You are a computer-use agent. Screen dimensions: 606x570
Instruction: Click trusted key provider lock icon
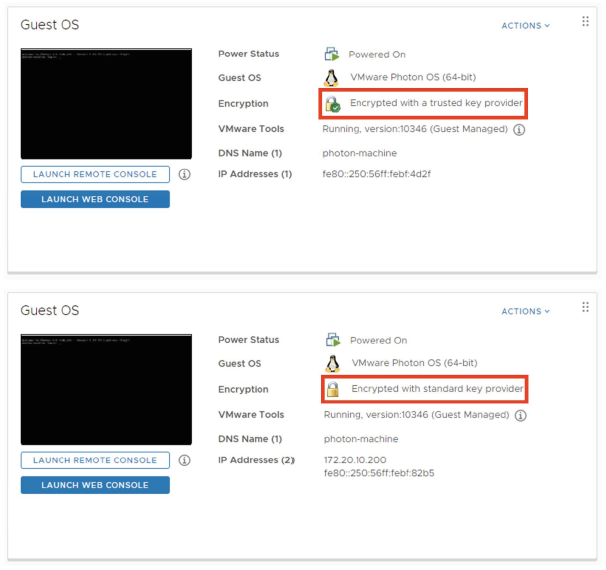(332, 104)
